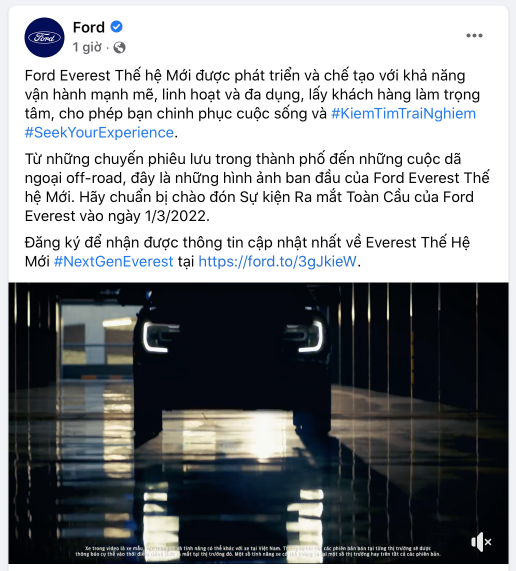Click the globe public-audience icon
The width and height of the screenshot is (516, 571).
pyautogui.click(x=119, y=47)
